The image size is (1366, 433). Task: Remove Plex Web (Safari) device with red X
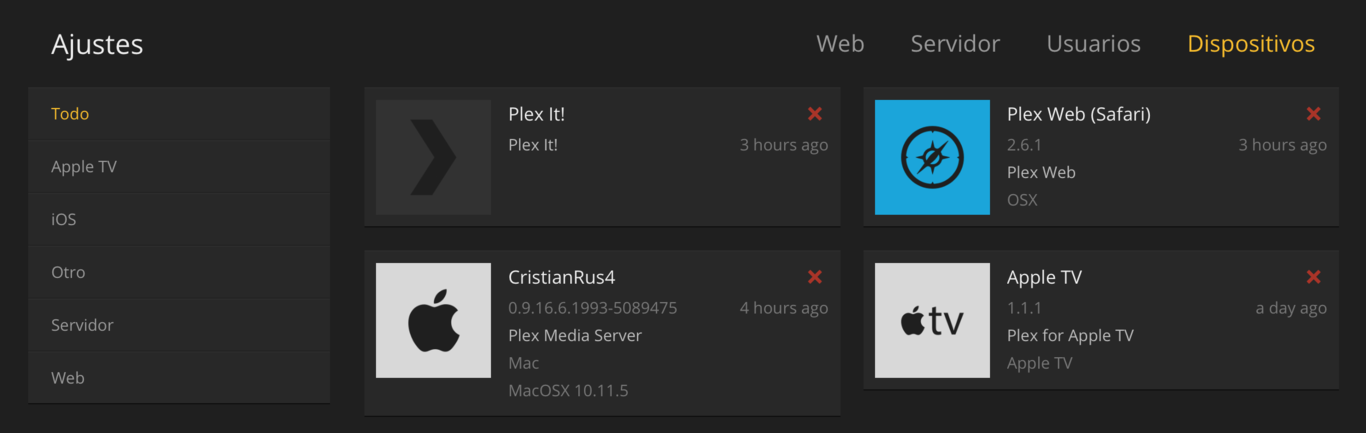pyautogui.click(x=1314, y=114)
